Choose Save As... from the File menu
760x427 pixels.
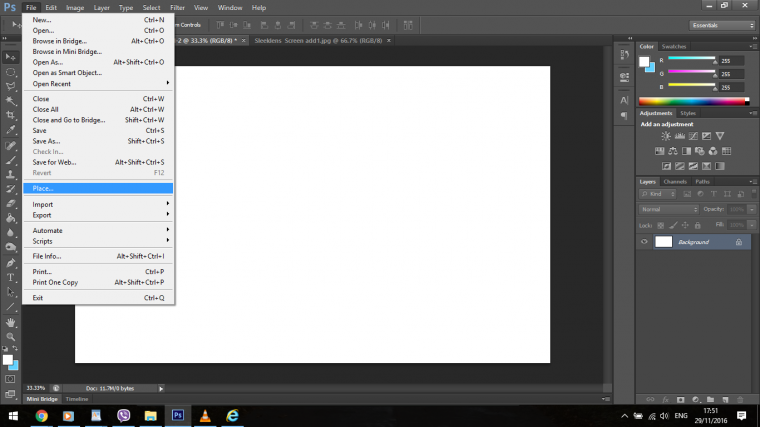(x=98, y=141)
